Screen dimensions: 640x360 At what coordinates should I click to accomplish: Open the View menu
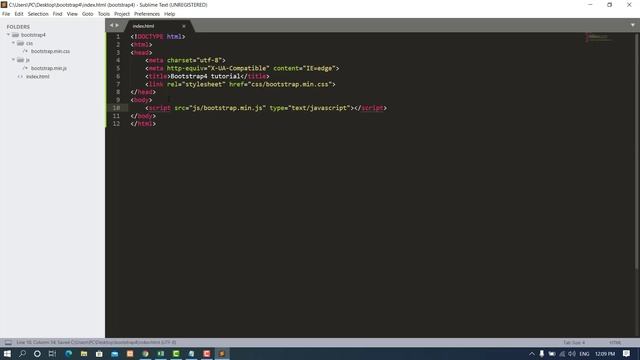pyautogui.click(x=72, y=14)
